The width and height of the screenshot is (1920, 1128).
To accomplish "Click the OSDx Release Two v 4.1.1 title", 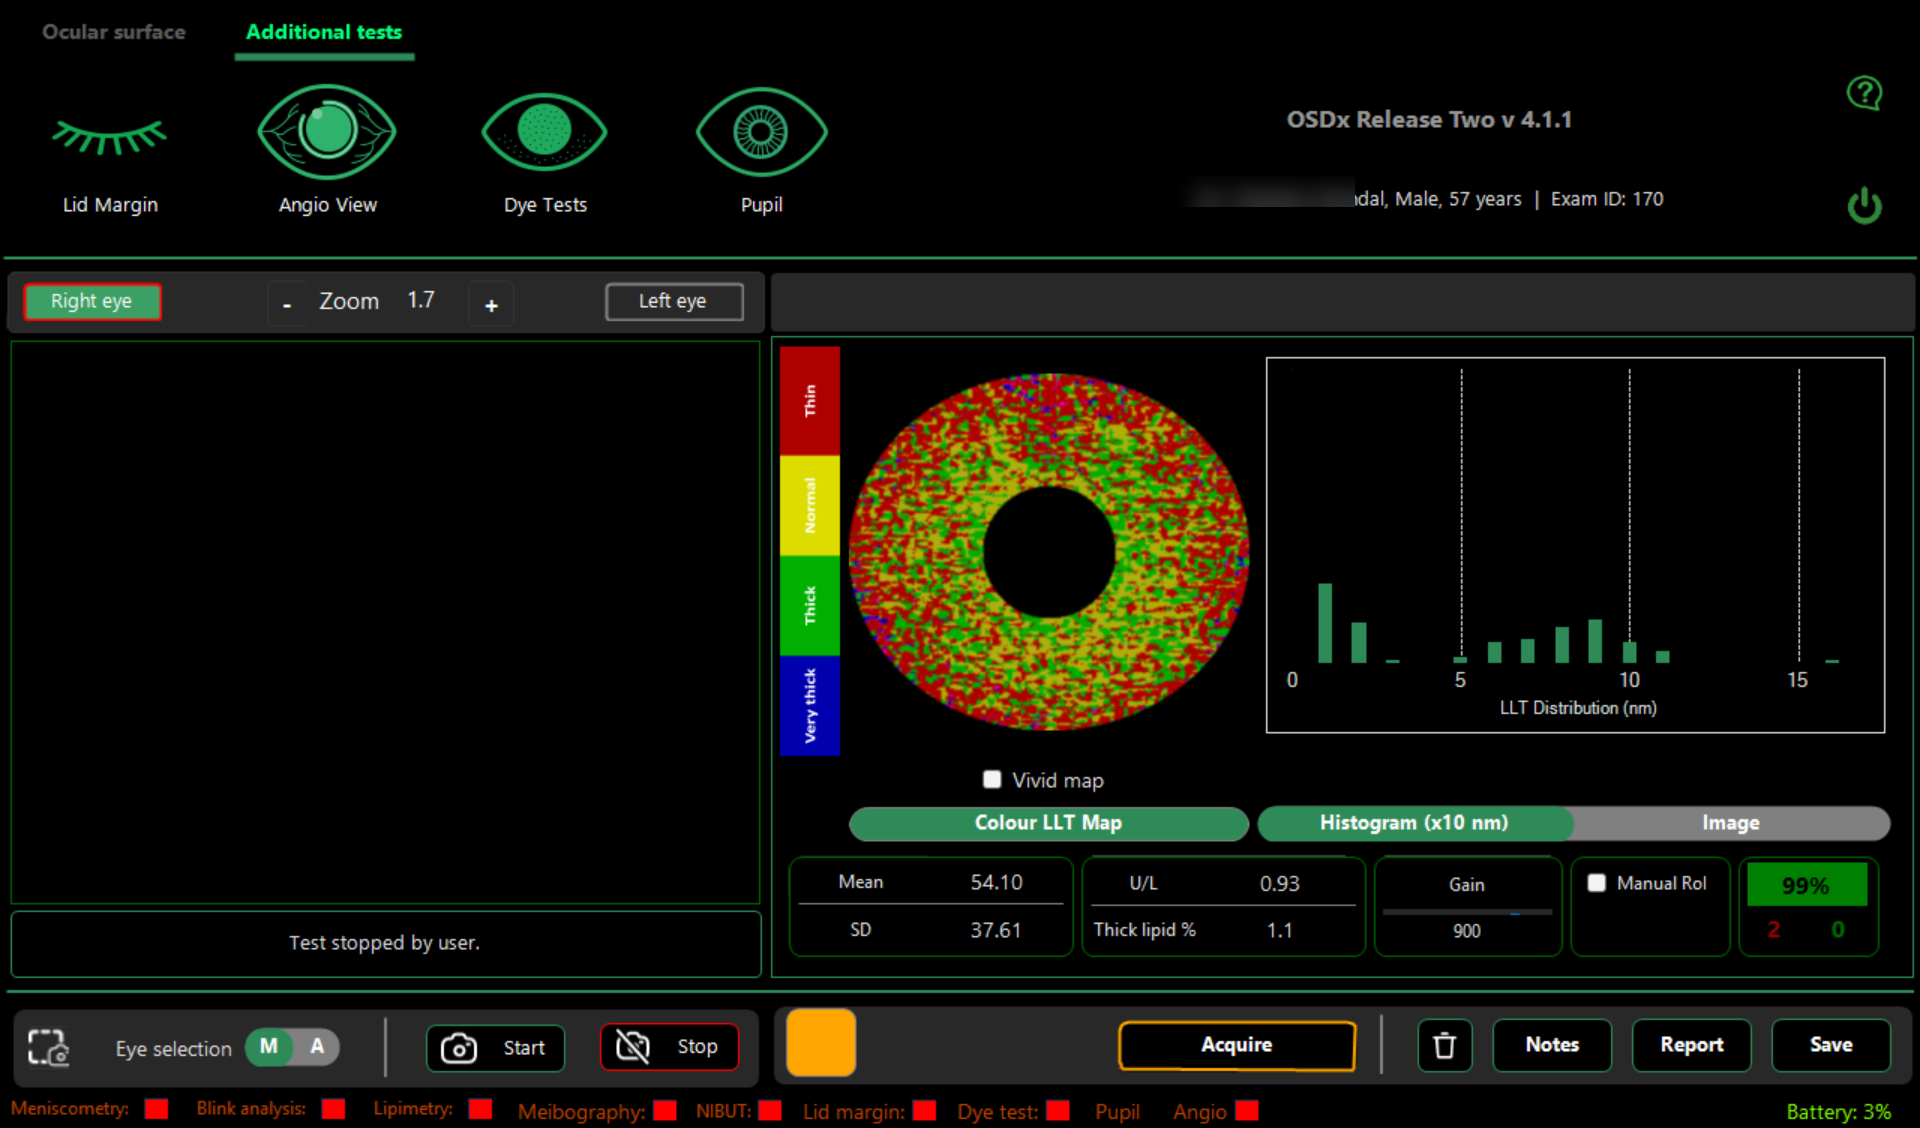I will pyautogui.click(x=1429, y=120).
